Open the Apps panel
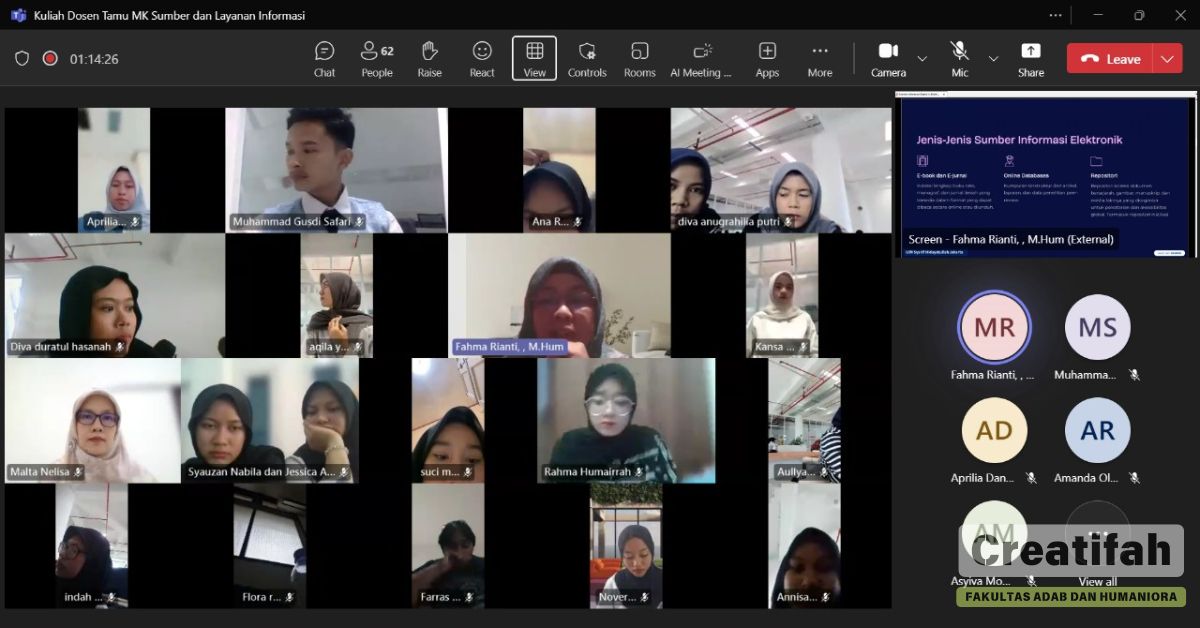Image resolution: width=1200 pixels, height=628 pixels. (767, 58)
